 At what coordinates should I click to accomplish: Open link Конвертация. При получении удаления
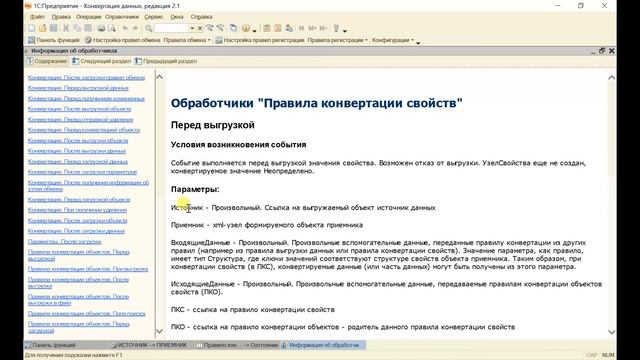coord(77,210)
